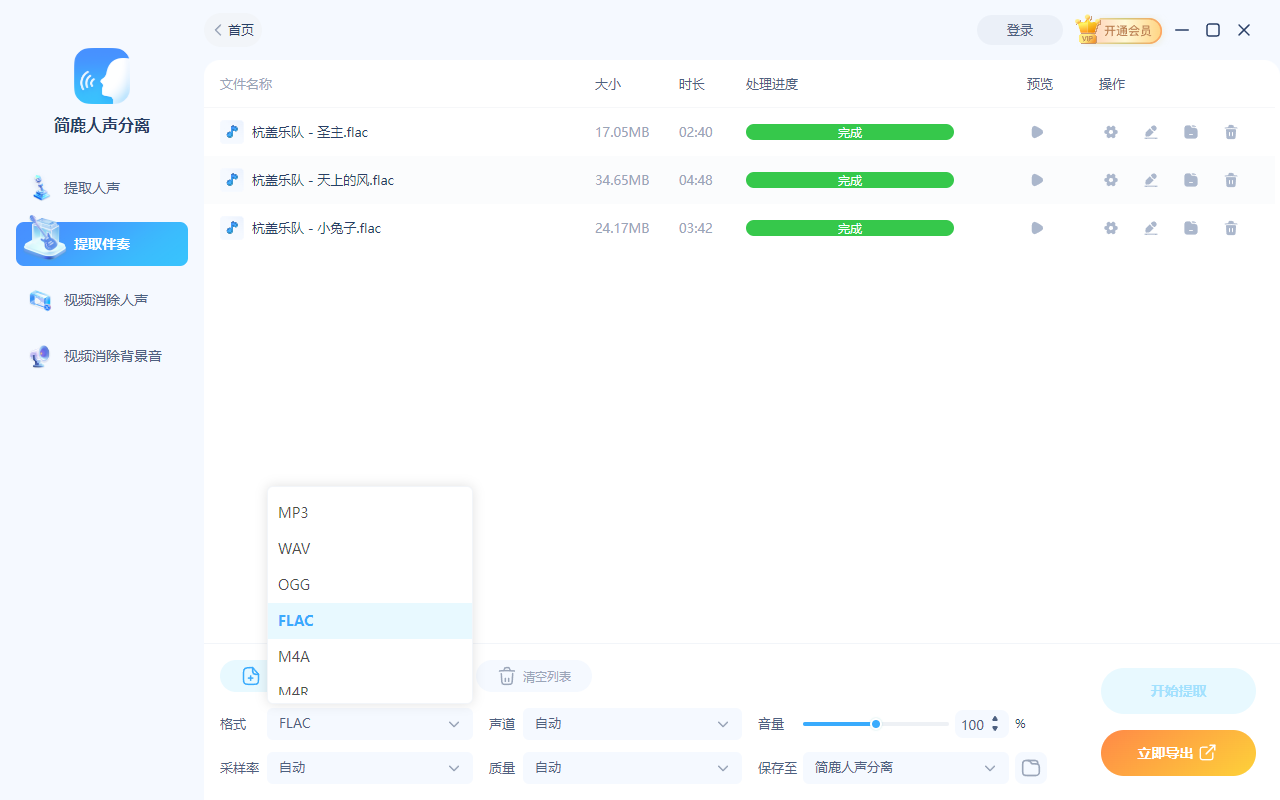
Task: Click music note icon of 天上的风.flac
Action: click(232, 180)
